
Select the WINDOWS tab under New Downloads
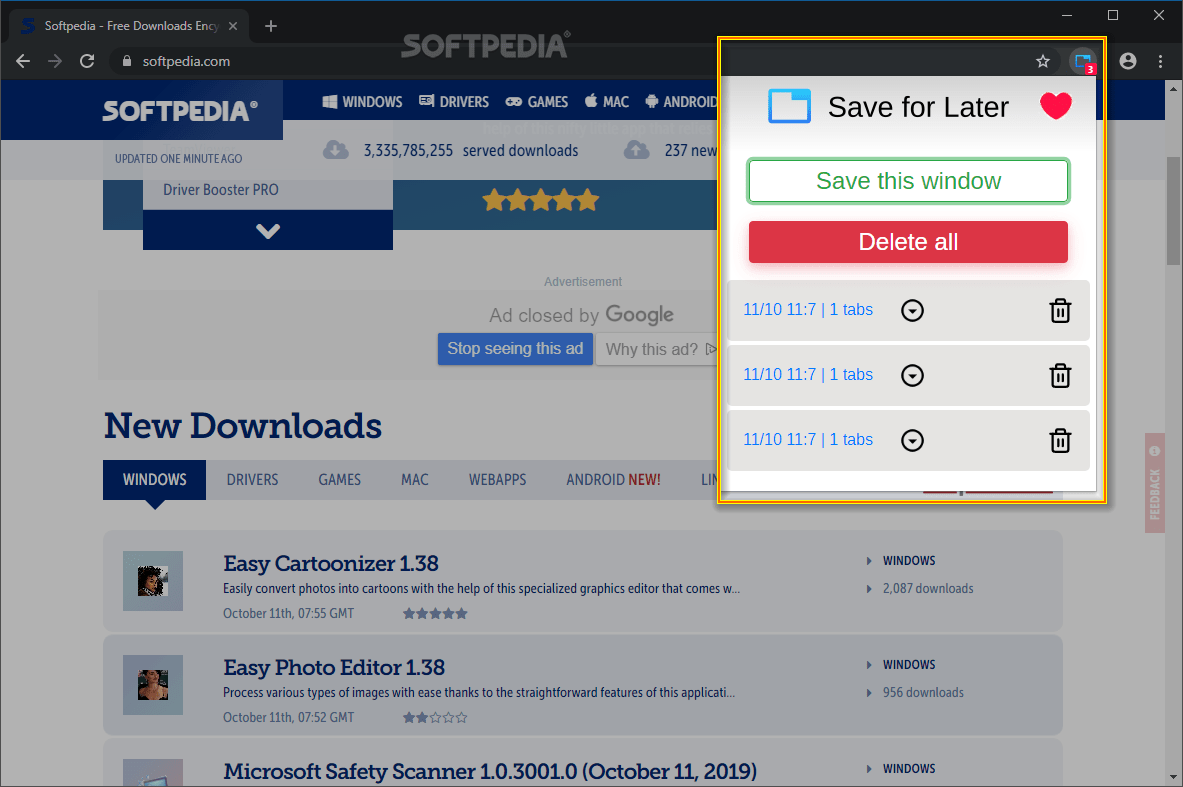pos(155,480)
